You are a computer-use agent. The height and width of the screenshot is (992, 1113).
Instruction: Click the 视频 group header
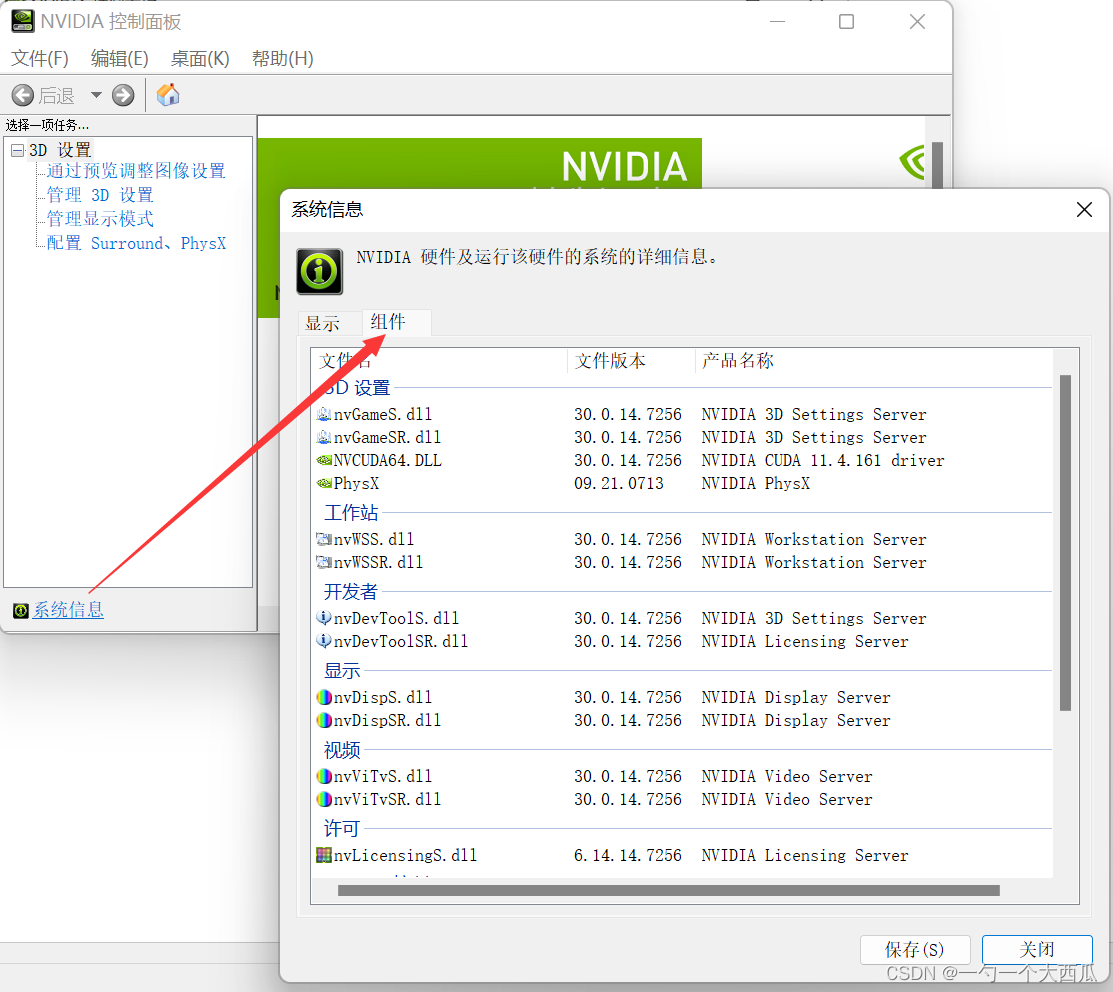(x=342, y=749)
